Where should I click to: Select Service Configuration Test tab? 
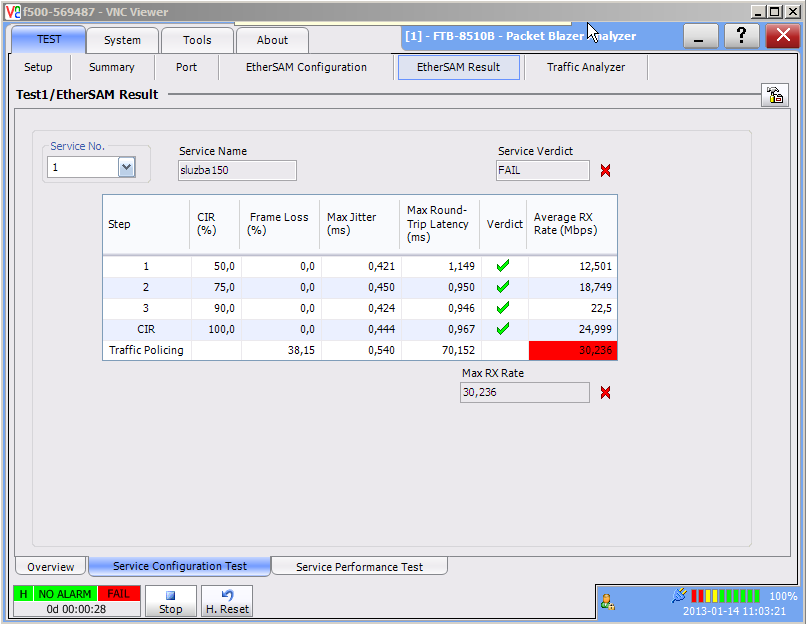[x=180, y=566]
